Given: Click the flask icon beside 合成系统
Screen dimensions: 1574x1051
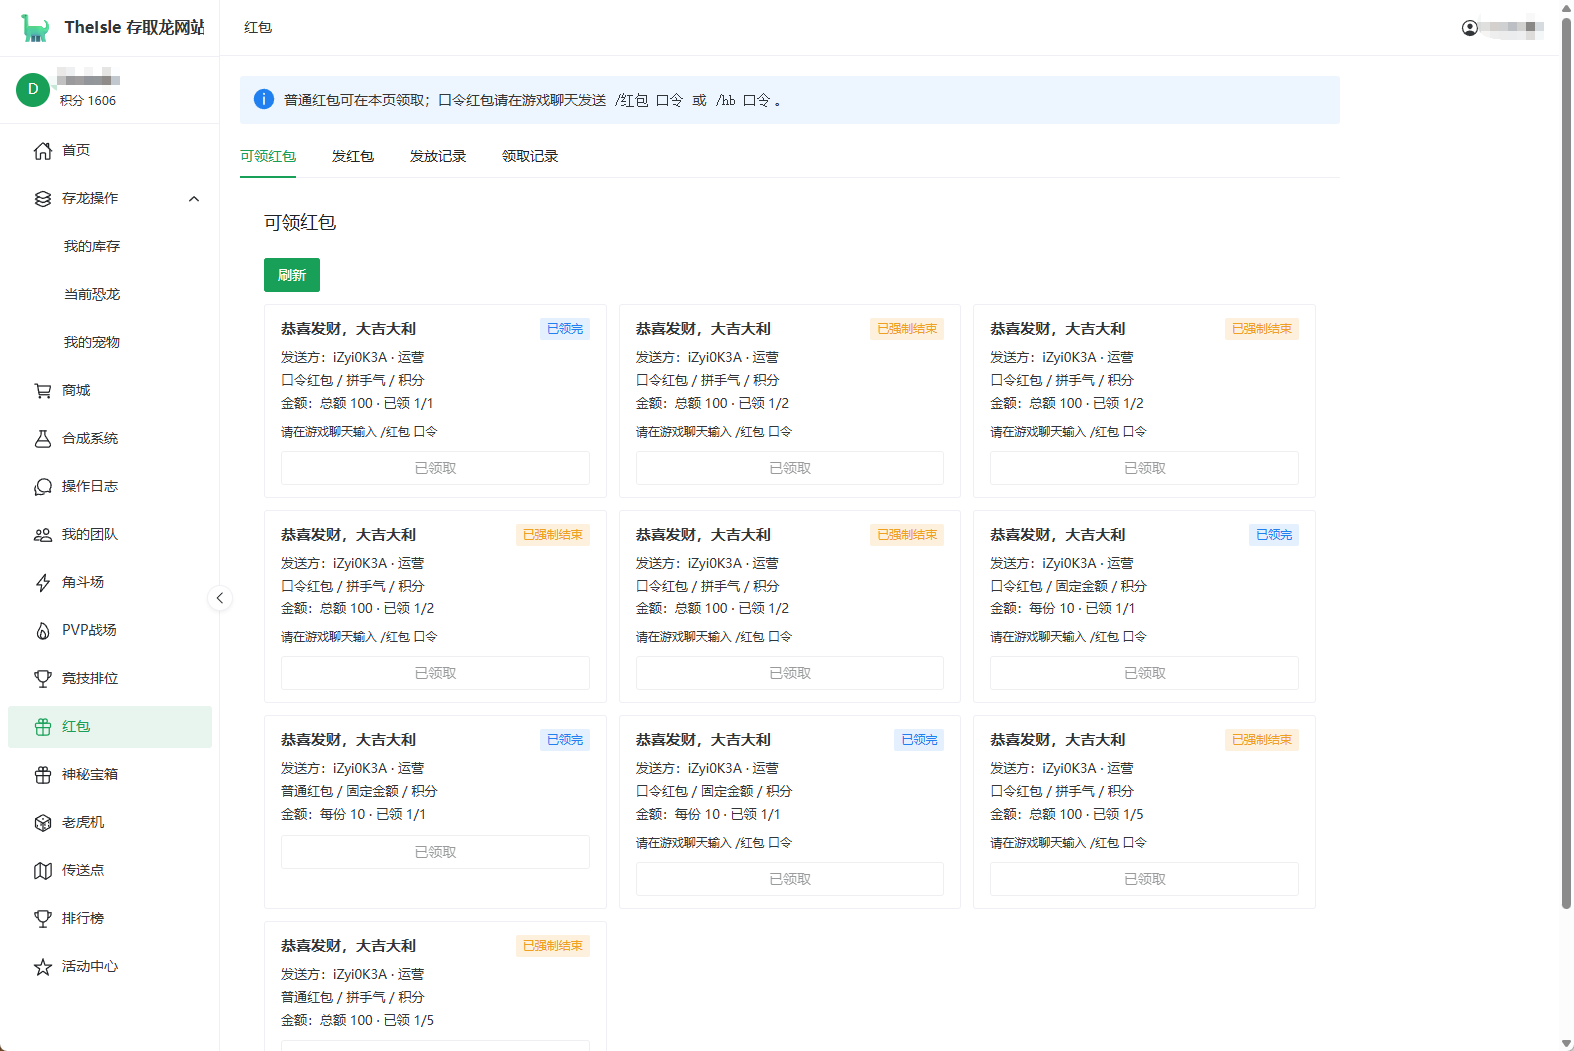Looking at the screenshot, I should tap(43, 439).
